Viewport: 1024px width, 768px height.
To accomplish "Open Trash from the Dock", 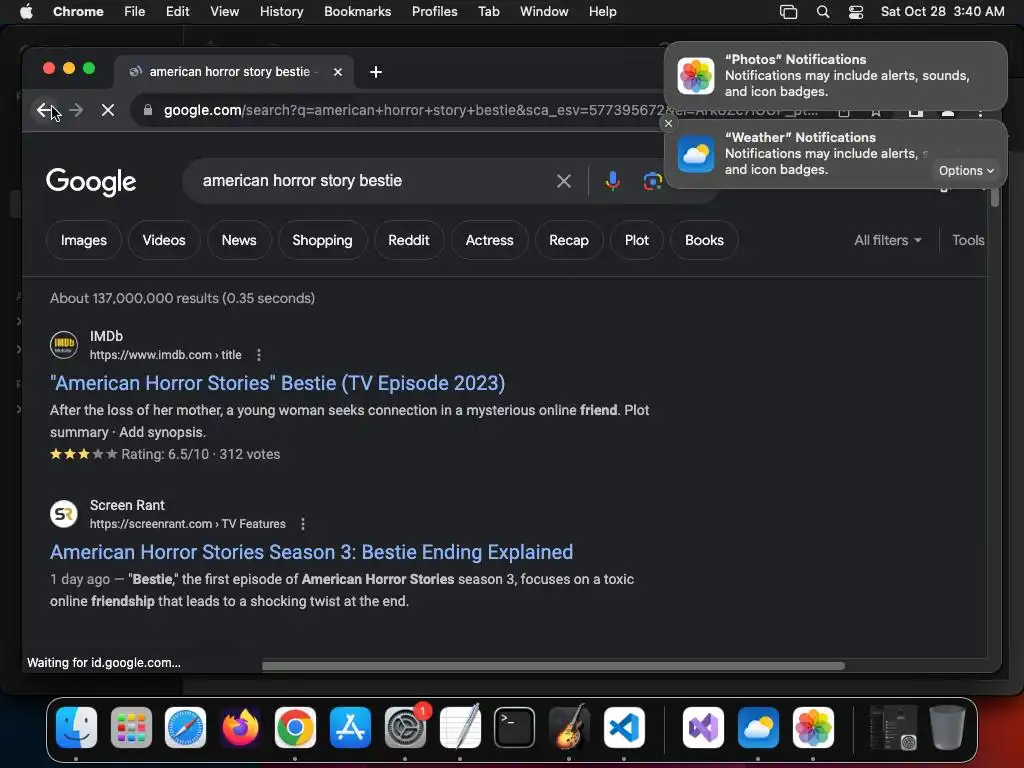I will pos(948,727).
